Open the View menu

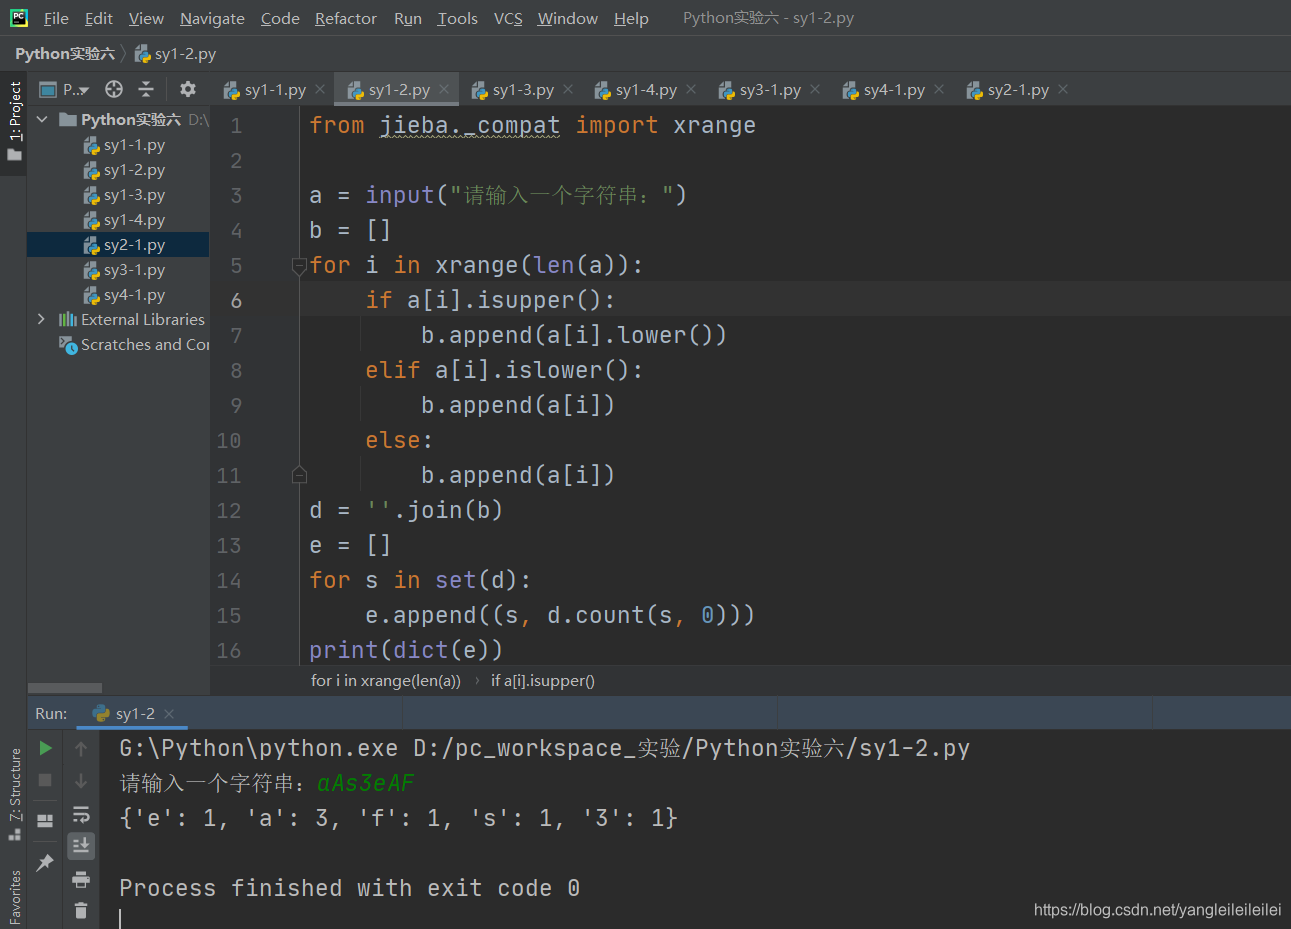coord(146,18)
